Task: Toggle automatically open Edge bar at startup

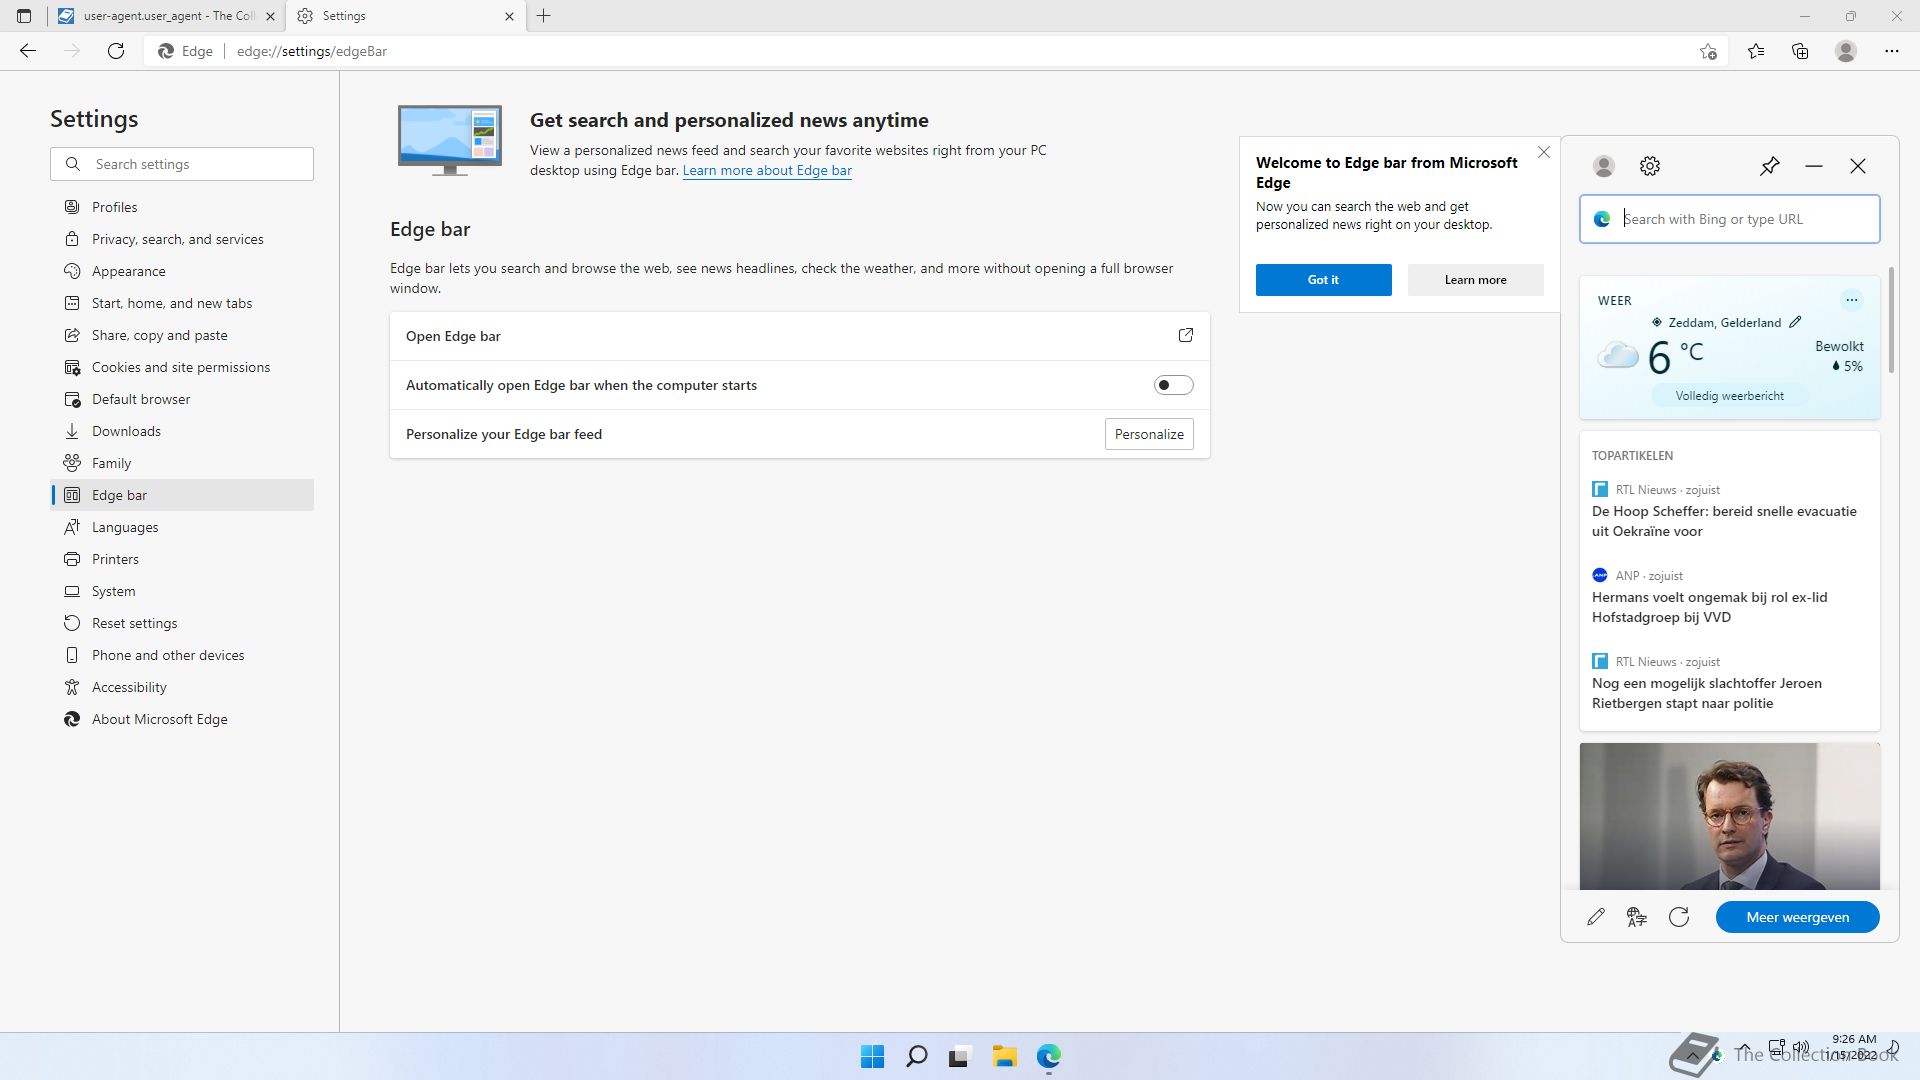Action: coord(1173,385)
